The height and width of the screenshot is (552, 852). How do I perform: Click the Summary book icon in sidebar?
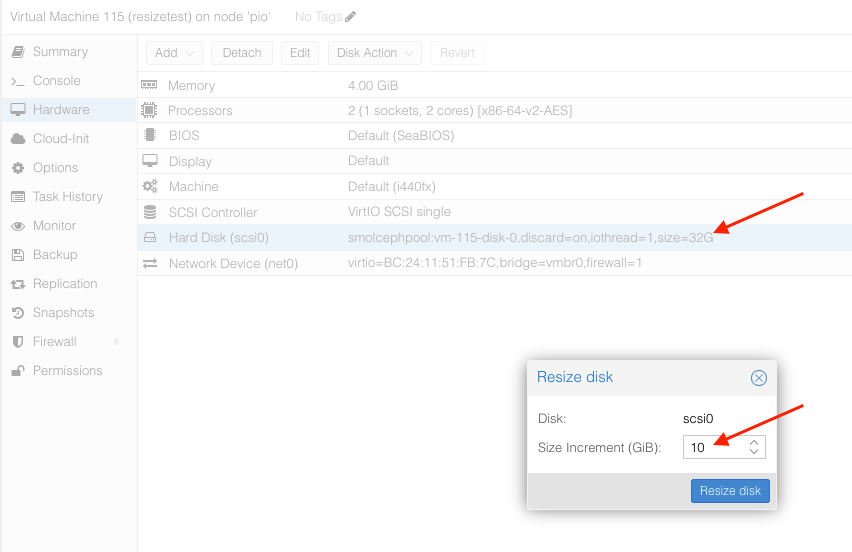[18, 52]
